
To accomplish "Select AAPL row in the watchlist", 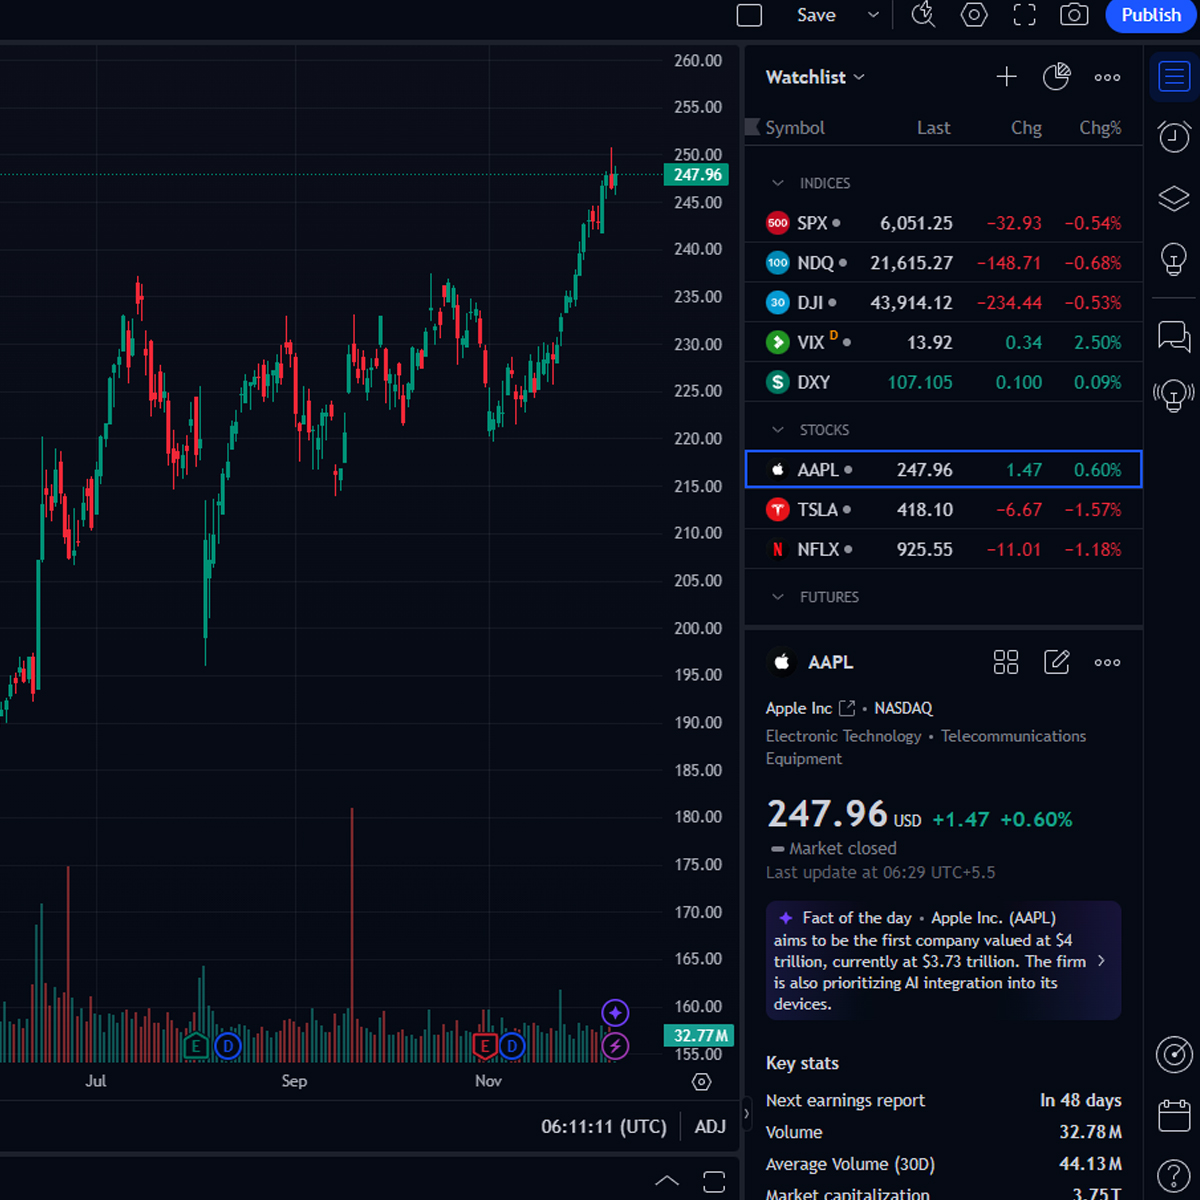I will 943,469.
